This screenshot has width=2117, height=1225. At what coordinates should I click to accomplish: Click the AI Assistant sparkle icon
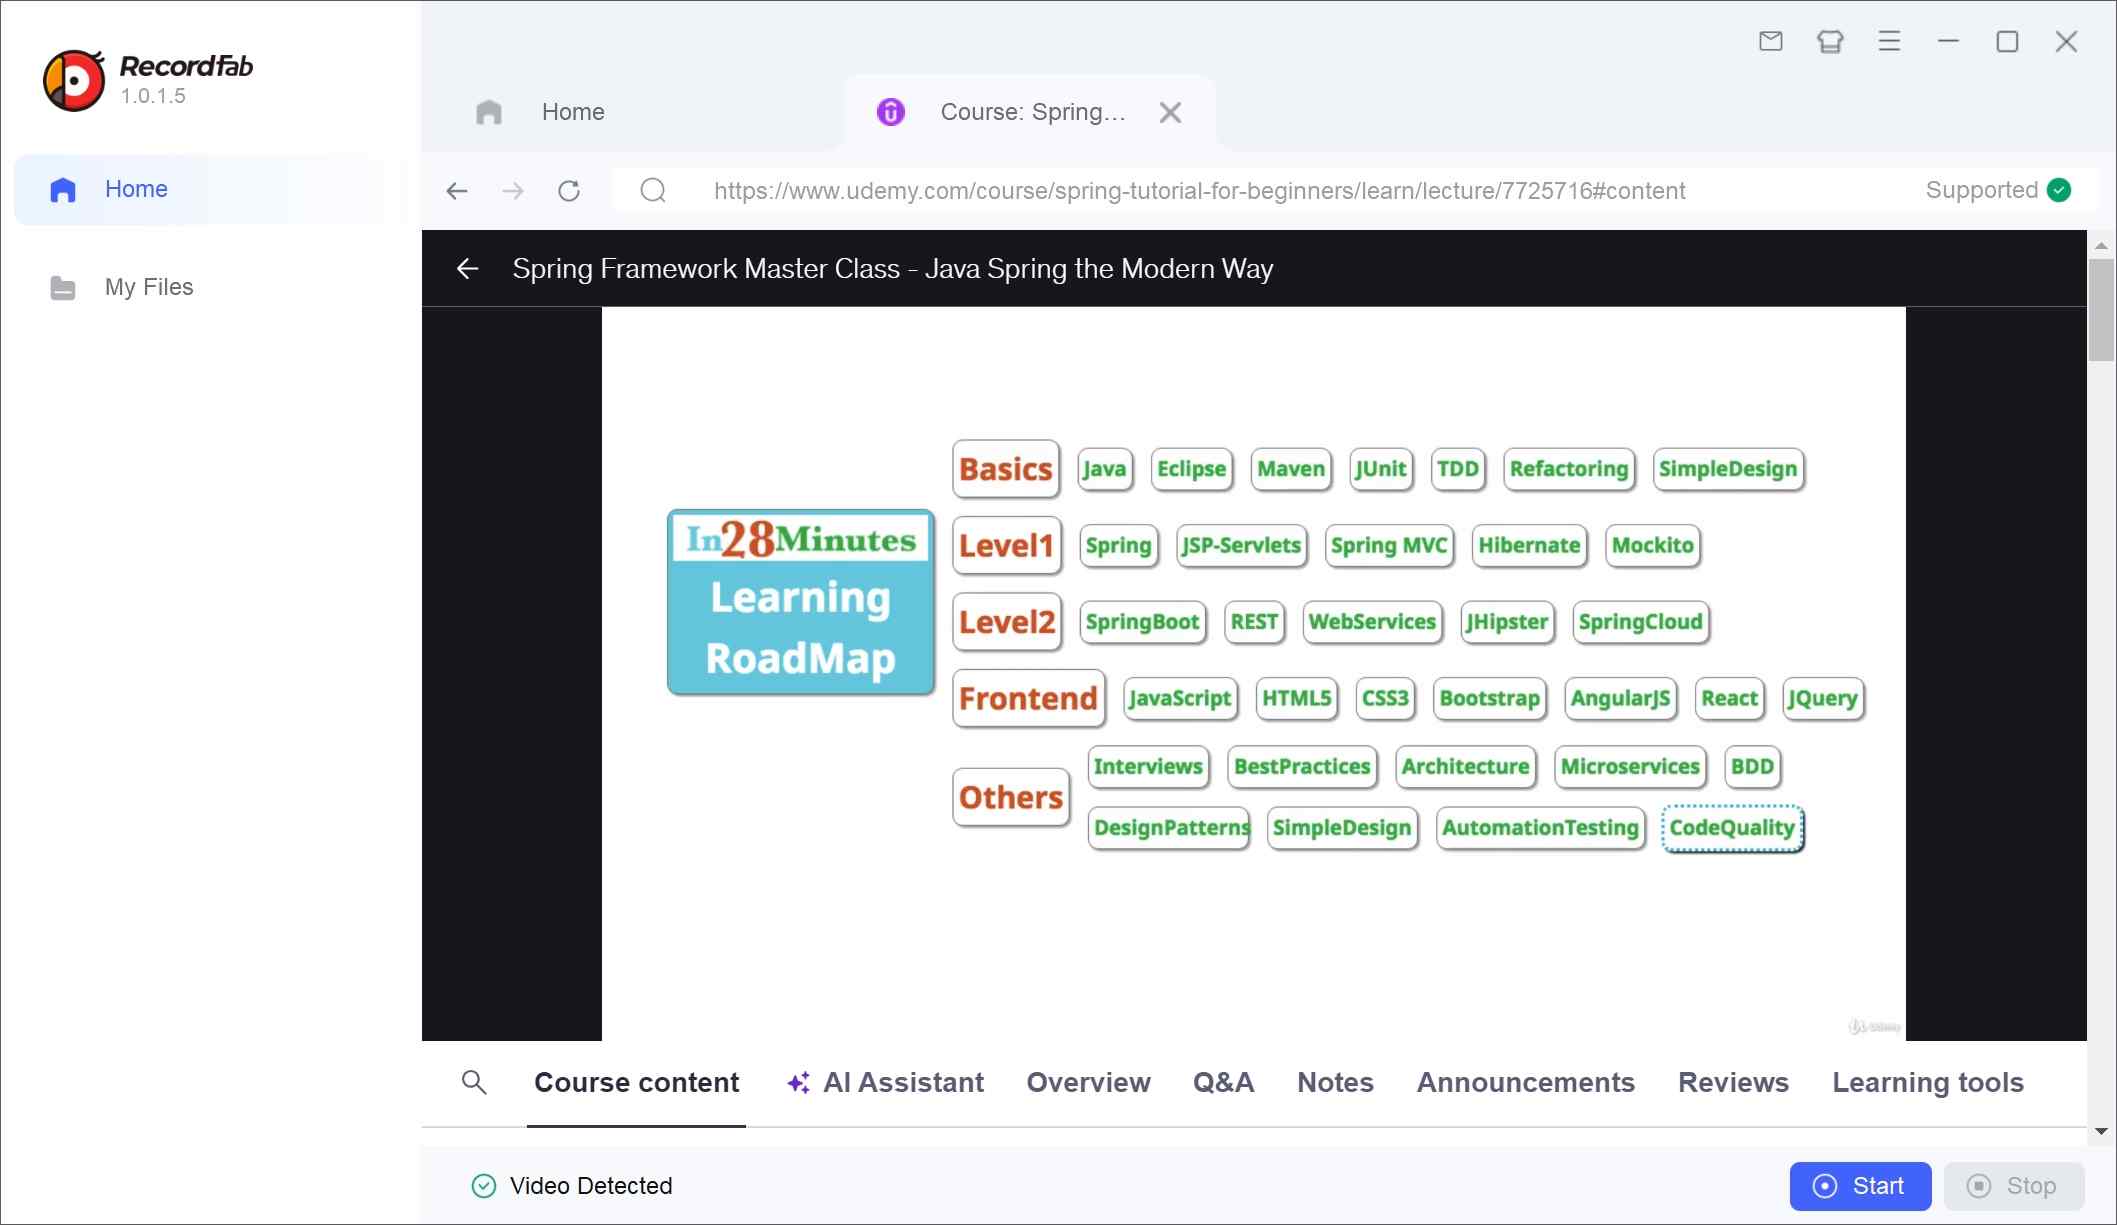796,1083
